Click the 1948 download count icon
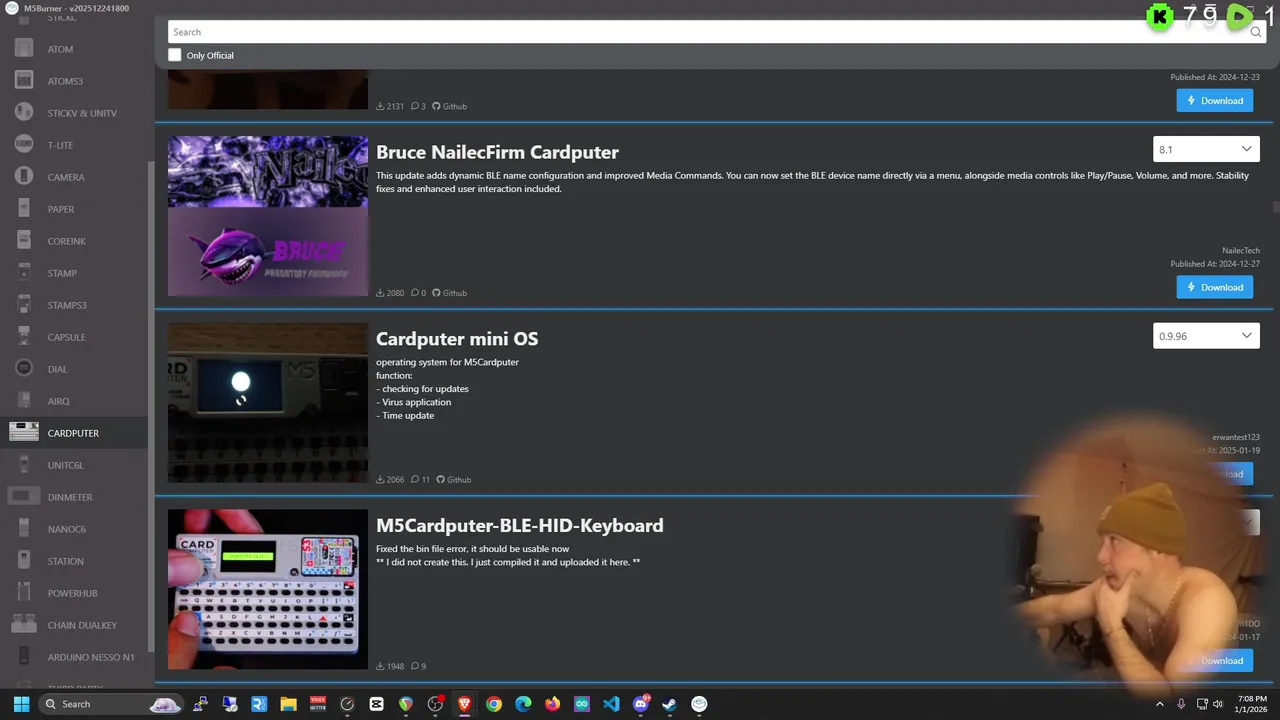 (381, 666)
